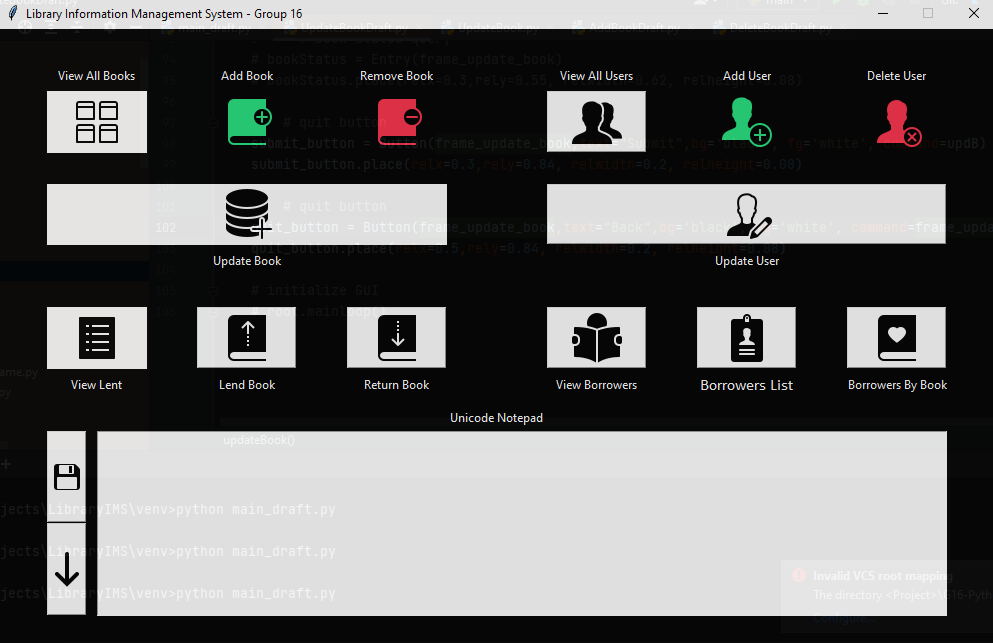Click the green Add Book icon
The width and height of the screenshot is (993, 643).
tap(250, 122)
